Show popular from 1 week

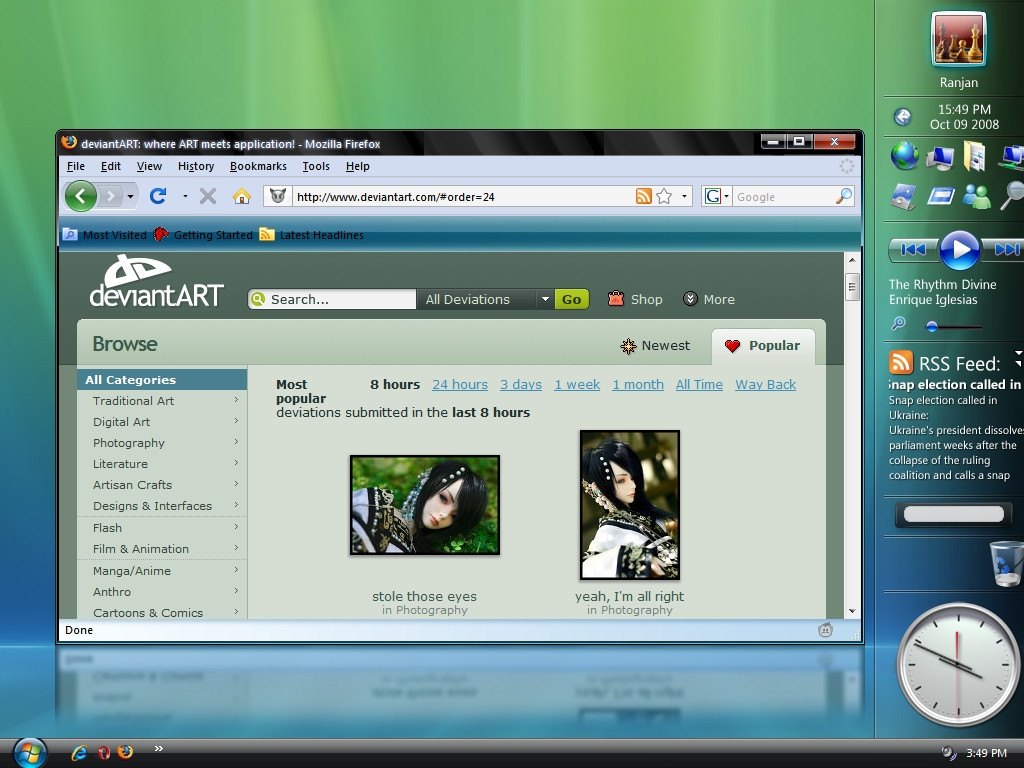(577, 384)
